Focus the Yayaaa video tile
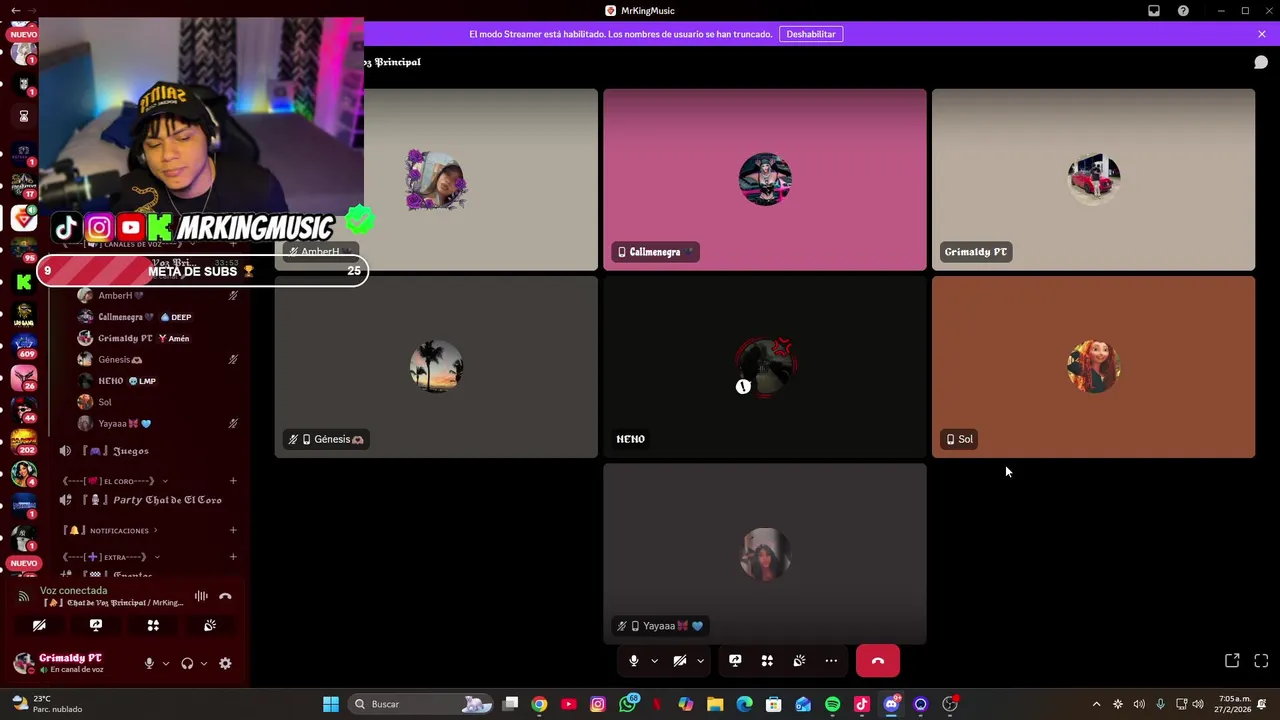1280x720 pixels. (x=765, y=554)
